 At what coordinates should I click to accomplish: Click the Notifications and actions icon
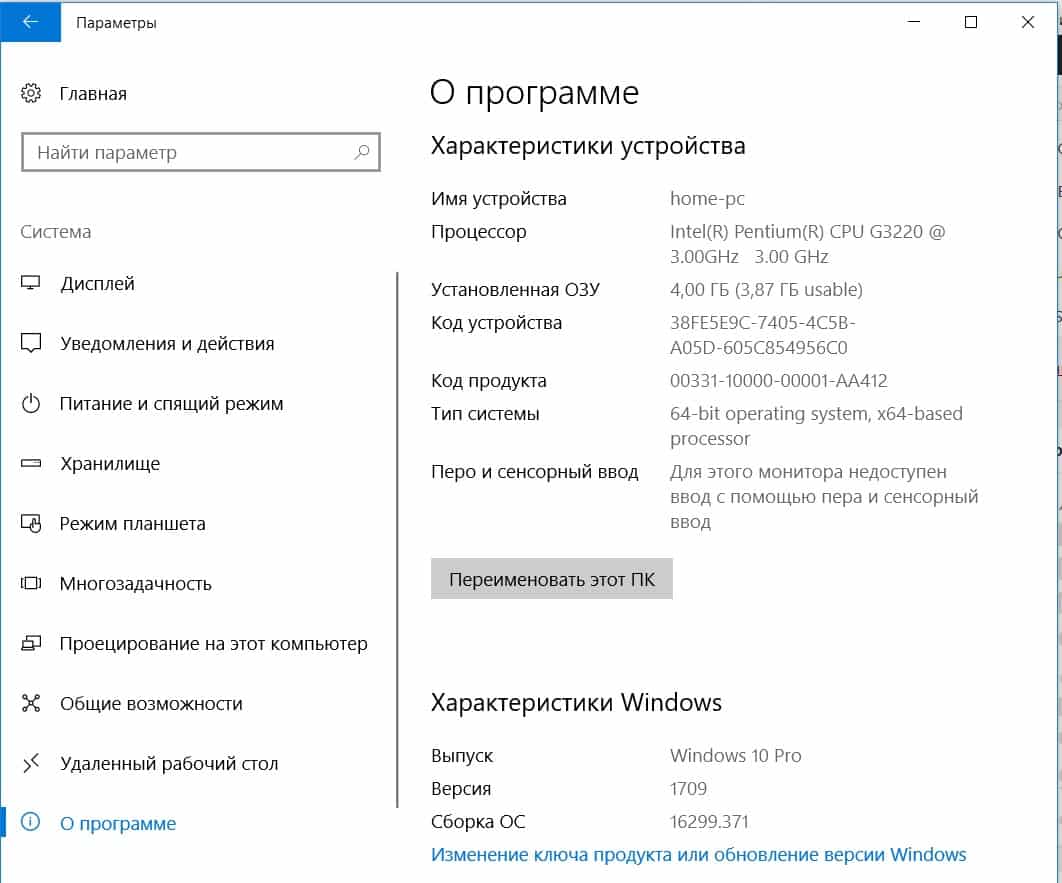31,344
